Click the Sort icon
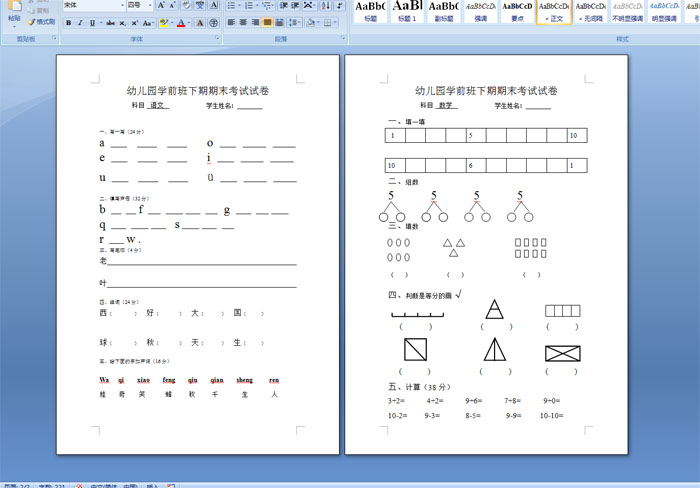The height and width of the screenshot is (488, 700). [326, 5]
